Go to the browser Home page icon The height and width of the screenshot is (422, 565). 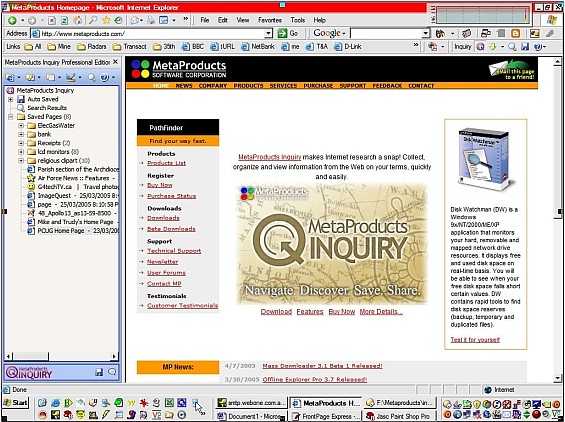(77, 21)
